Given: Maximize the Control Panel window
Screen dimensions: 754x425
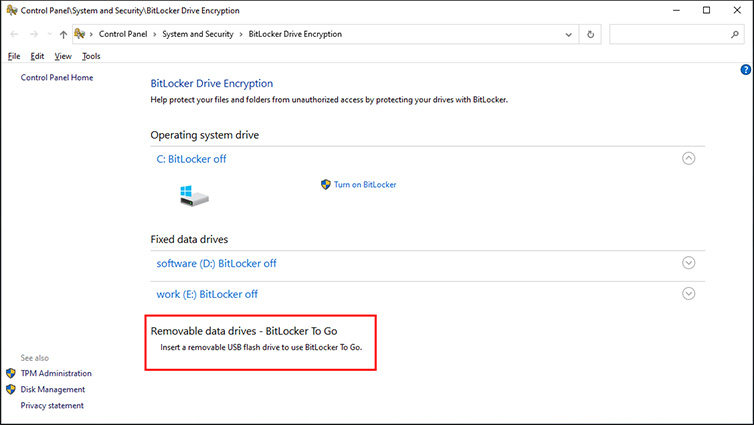Looking at the screenshot, I should tap(706, 10).
